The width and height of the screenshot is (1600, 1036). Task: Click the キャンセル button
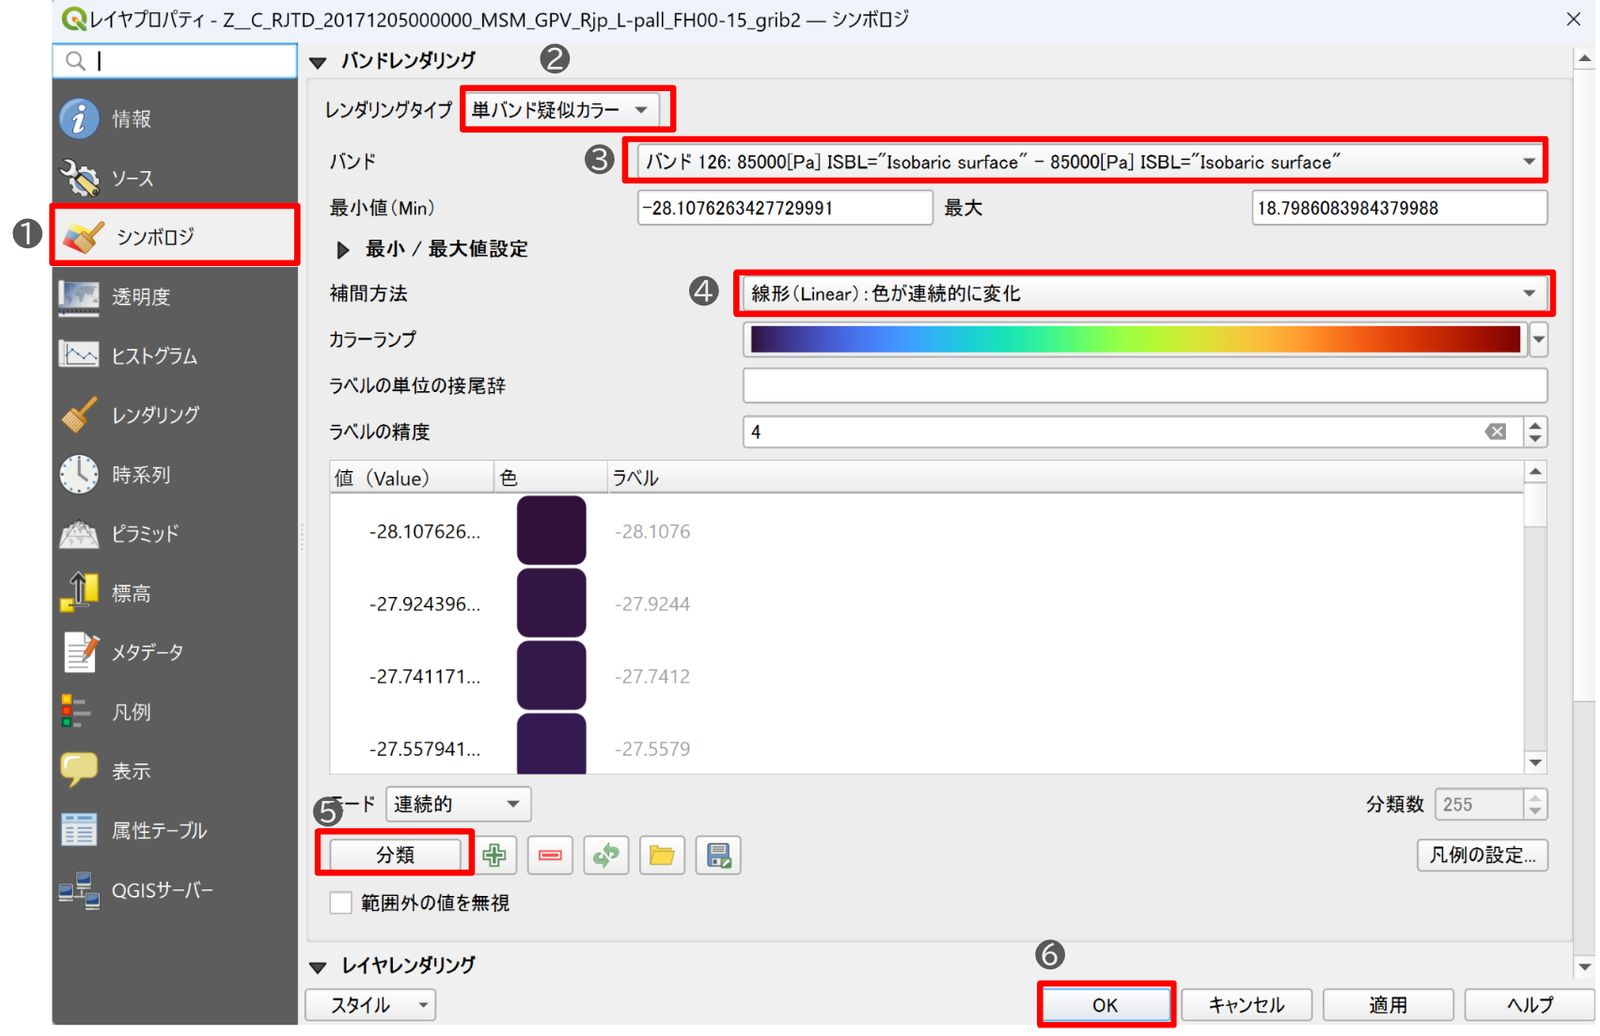coord(1246,1005)
